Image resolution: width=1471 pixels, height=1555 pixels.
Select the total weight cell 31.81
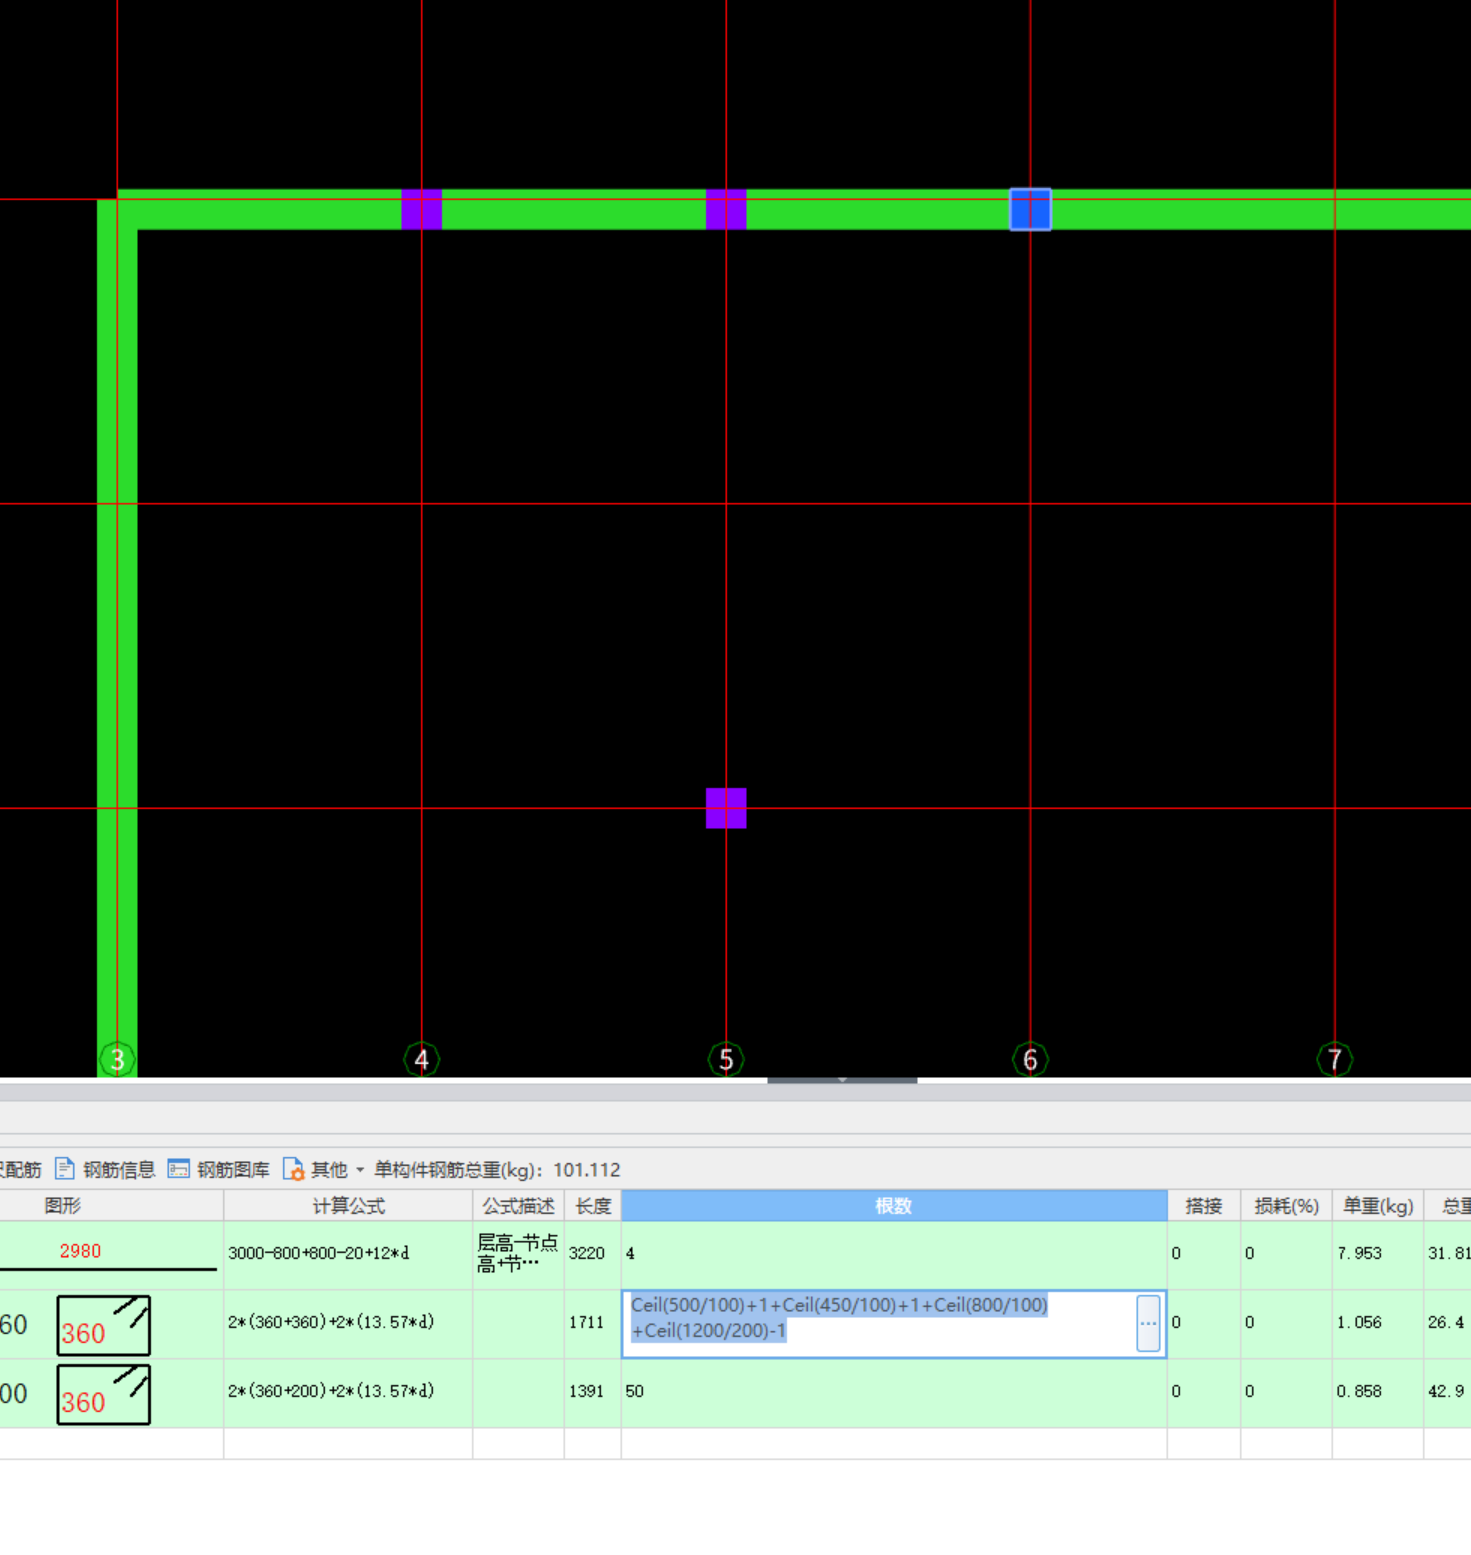pos(1447,1254)
